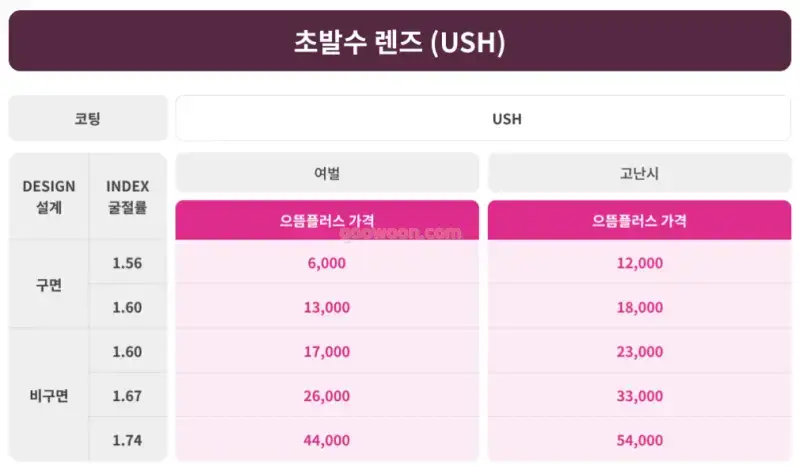Click the 1.74 index cell
The height and width of the screenshot is (470, 800).
coord(128,439)
